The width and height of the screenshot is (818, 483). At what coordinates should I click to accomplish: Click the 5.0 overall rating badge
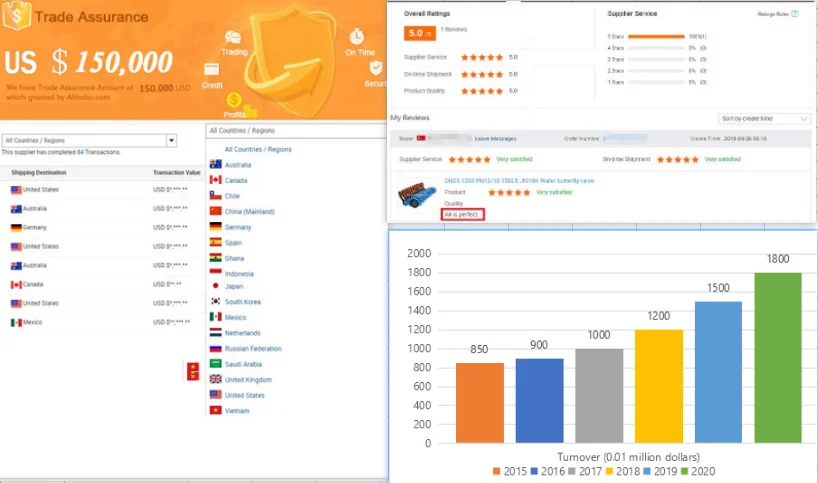pos(419,33)
